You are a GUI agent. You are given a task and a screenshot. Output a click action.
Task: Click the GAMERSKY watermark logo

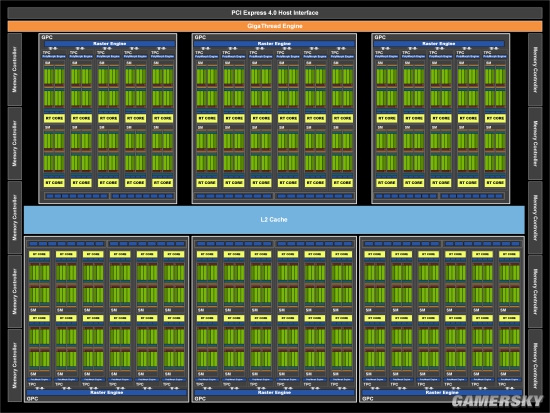point(497,401)
